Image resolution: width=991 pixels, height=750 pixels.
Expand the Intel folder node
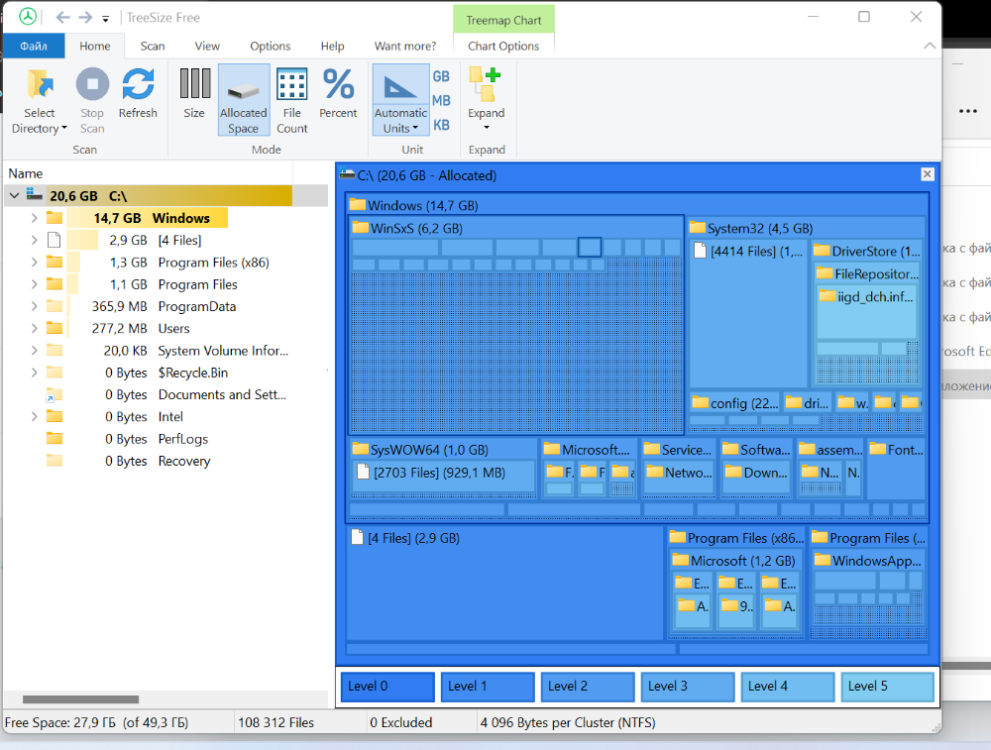[x=34, y=416]
